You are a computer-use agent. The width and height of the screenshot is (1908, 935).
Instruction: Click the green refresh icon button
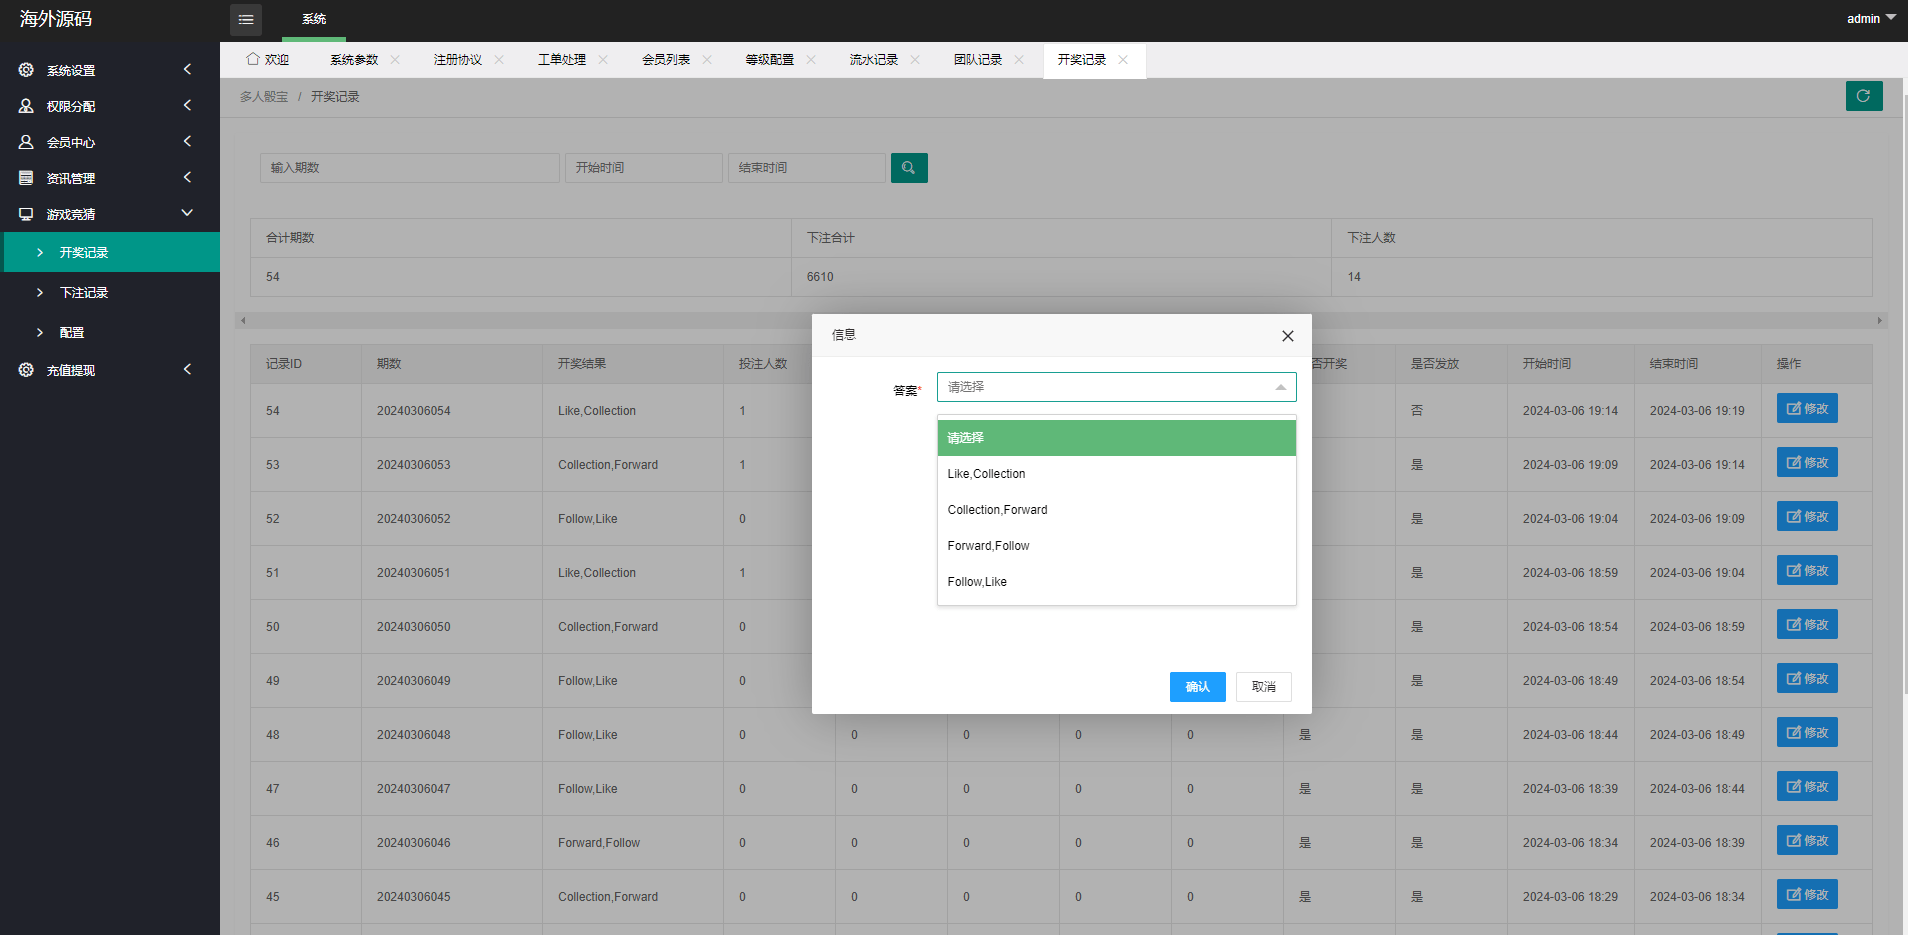click(1863, 96)
